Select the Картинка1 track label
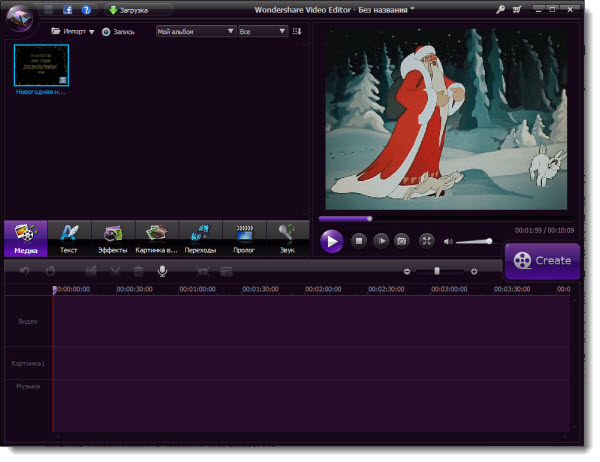 click(x=28, y=364)
